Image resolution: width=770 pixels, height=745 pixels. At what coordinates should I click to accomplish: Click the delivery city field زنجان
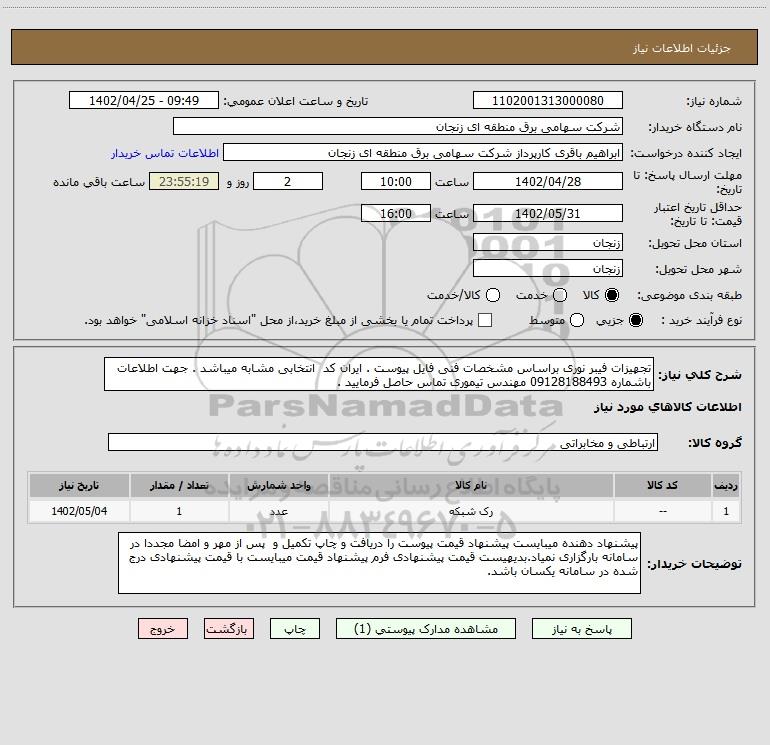(x=548, y=269)
